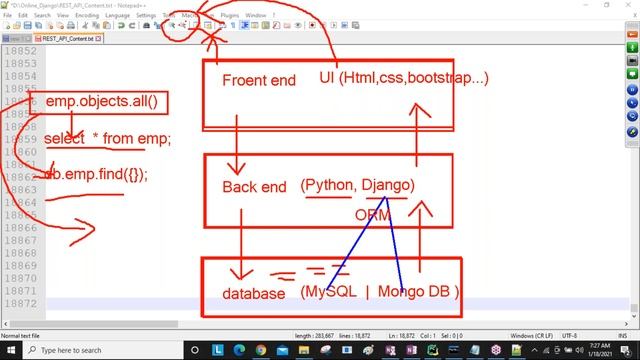640x360 pixels.
Task: Show hidden system tray icons chevron
Action: click(x=534, y=350)
